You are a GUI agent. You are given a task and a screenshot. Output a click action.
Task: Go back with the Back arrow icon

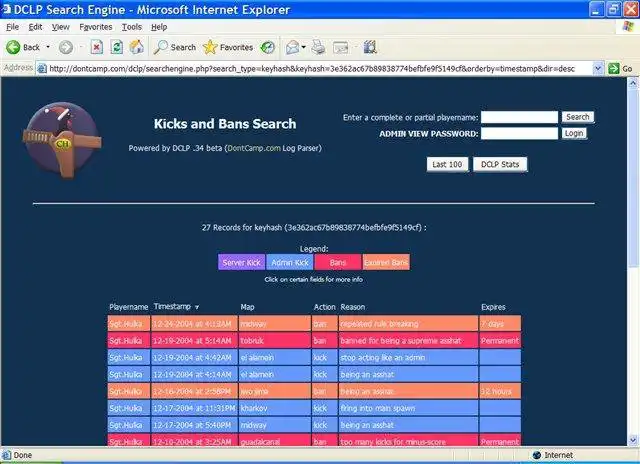click(13, 47)
